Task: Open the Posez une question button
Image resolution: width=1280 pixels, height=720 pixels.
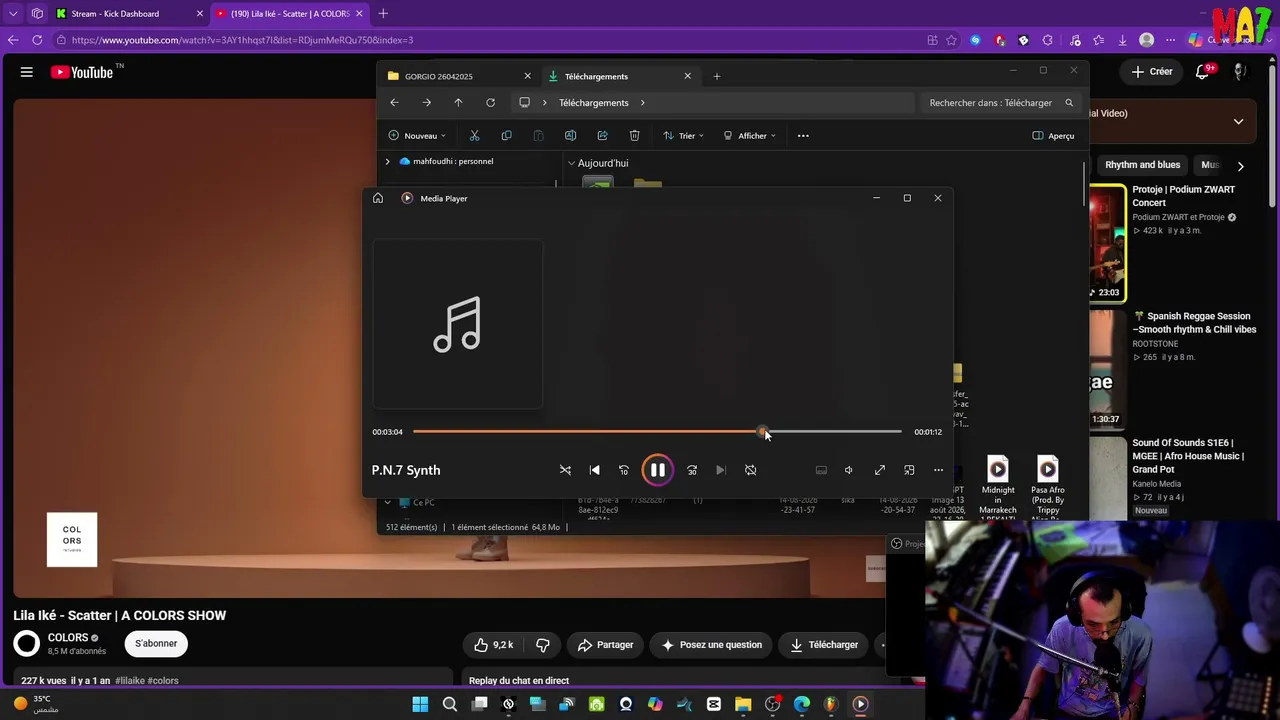Action: click(x=711, y=645)
